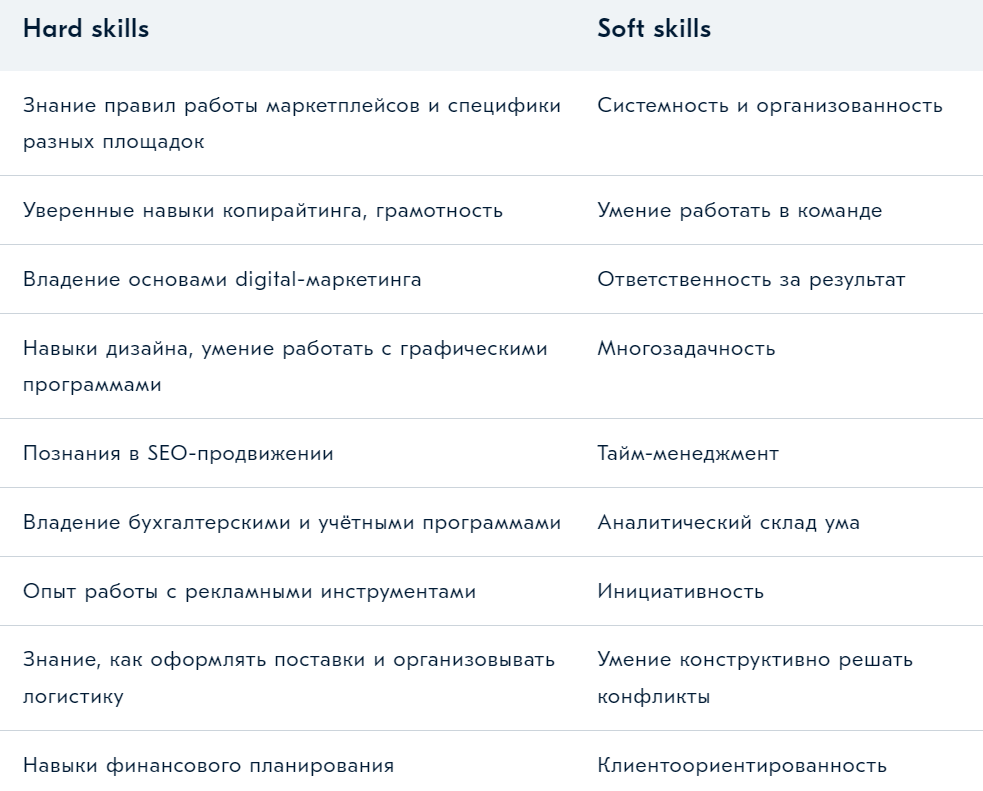983x791 pixels.
Task: Select the copywriting skills row text
Action: tap(263, 210)
